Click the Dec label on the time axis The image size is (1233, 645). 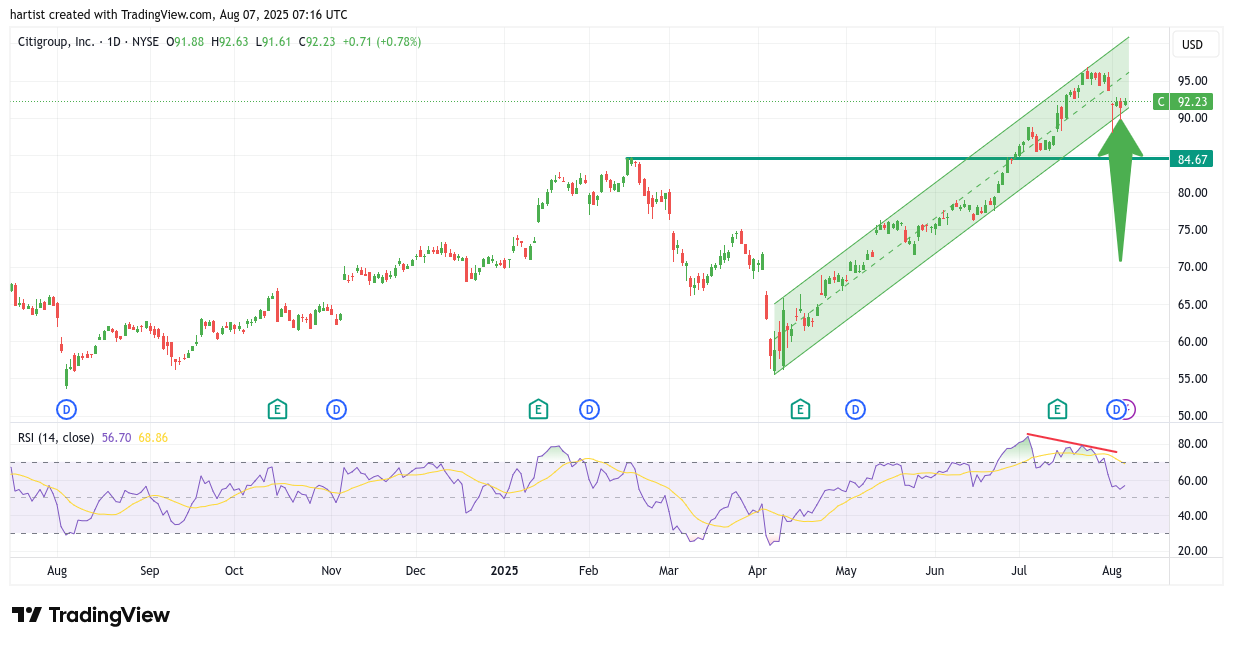(x=416, y=572)
